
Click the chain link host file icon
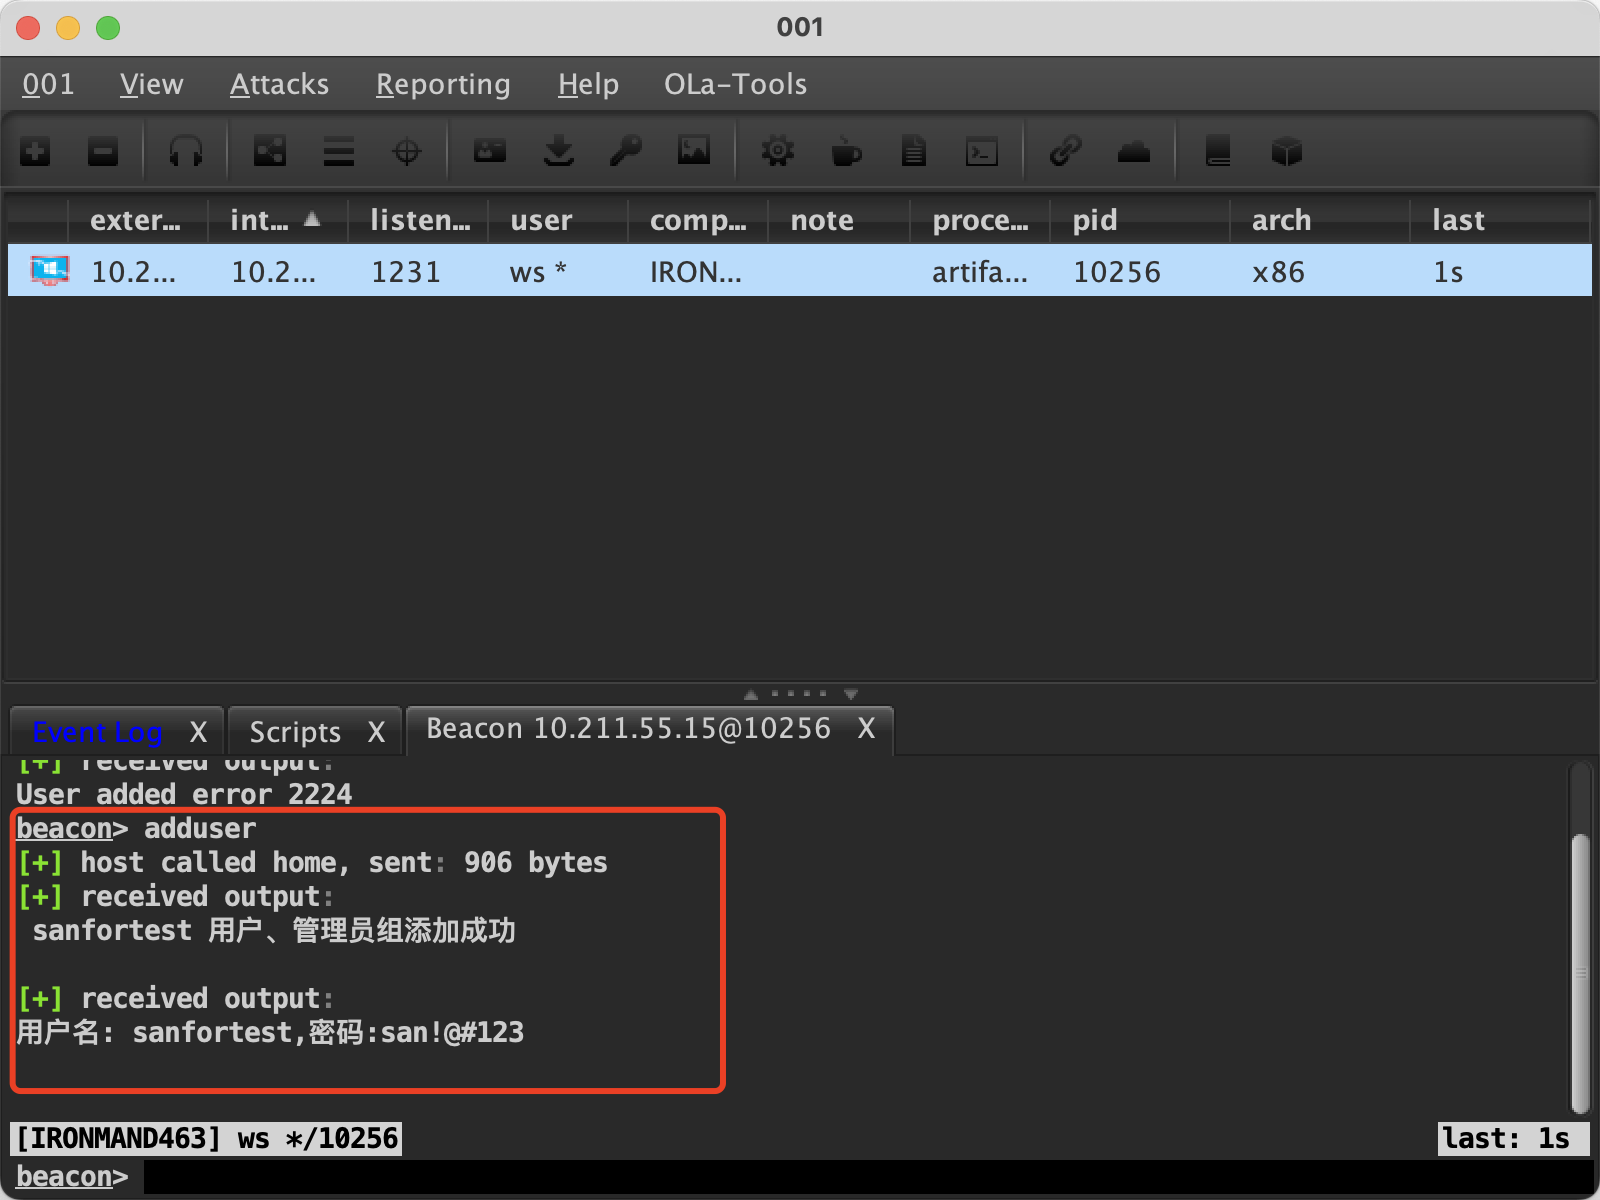pos(1066,152)
